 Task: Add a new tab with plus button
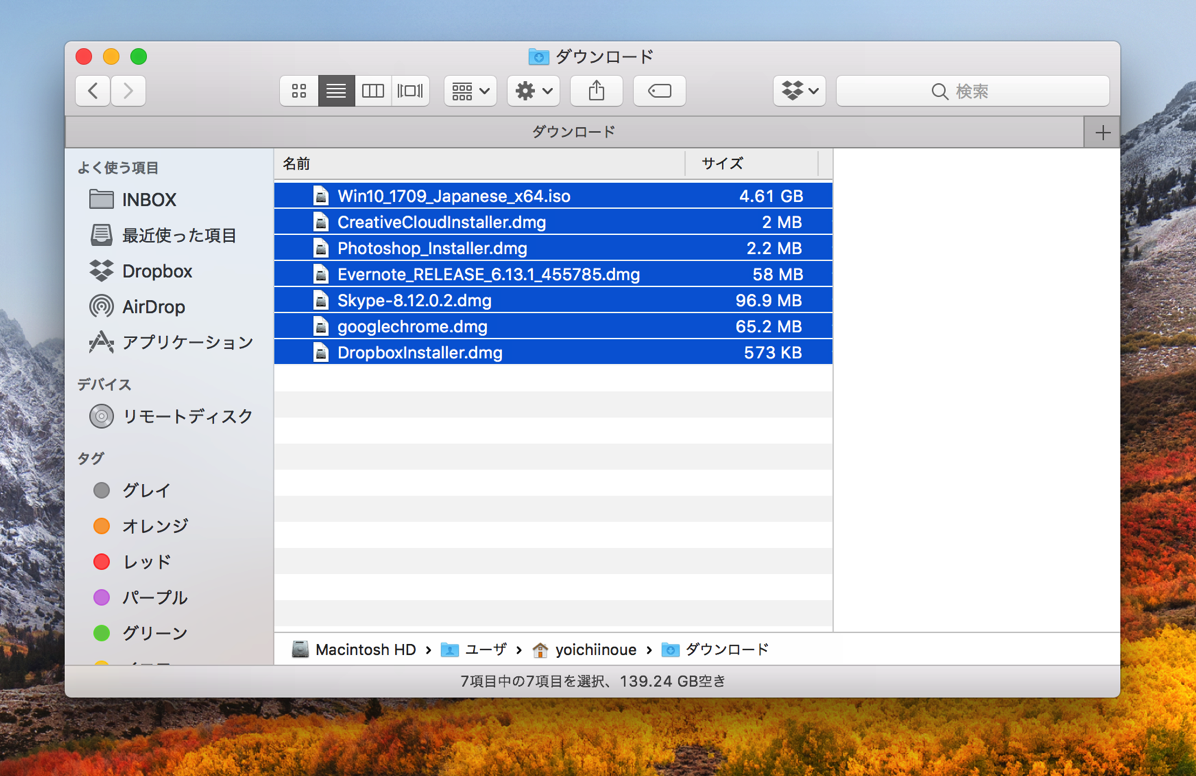(1102, 133)
